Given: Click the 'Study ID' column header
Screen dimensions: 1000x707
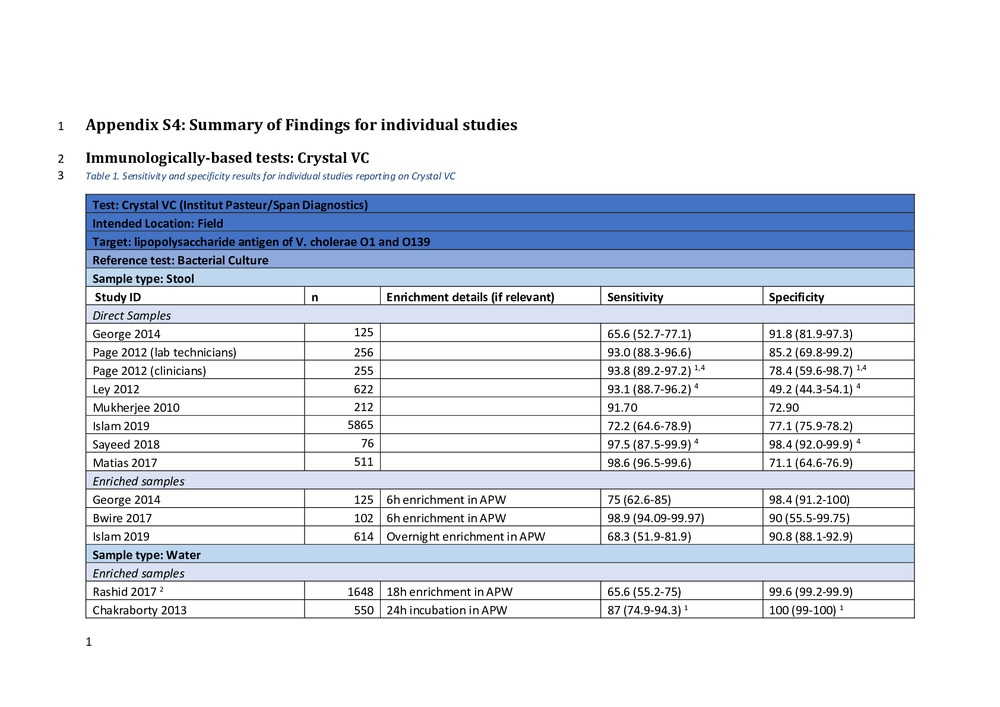Looking at the screenshot, I should (118, 297).
